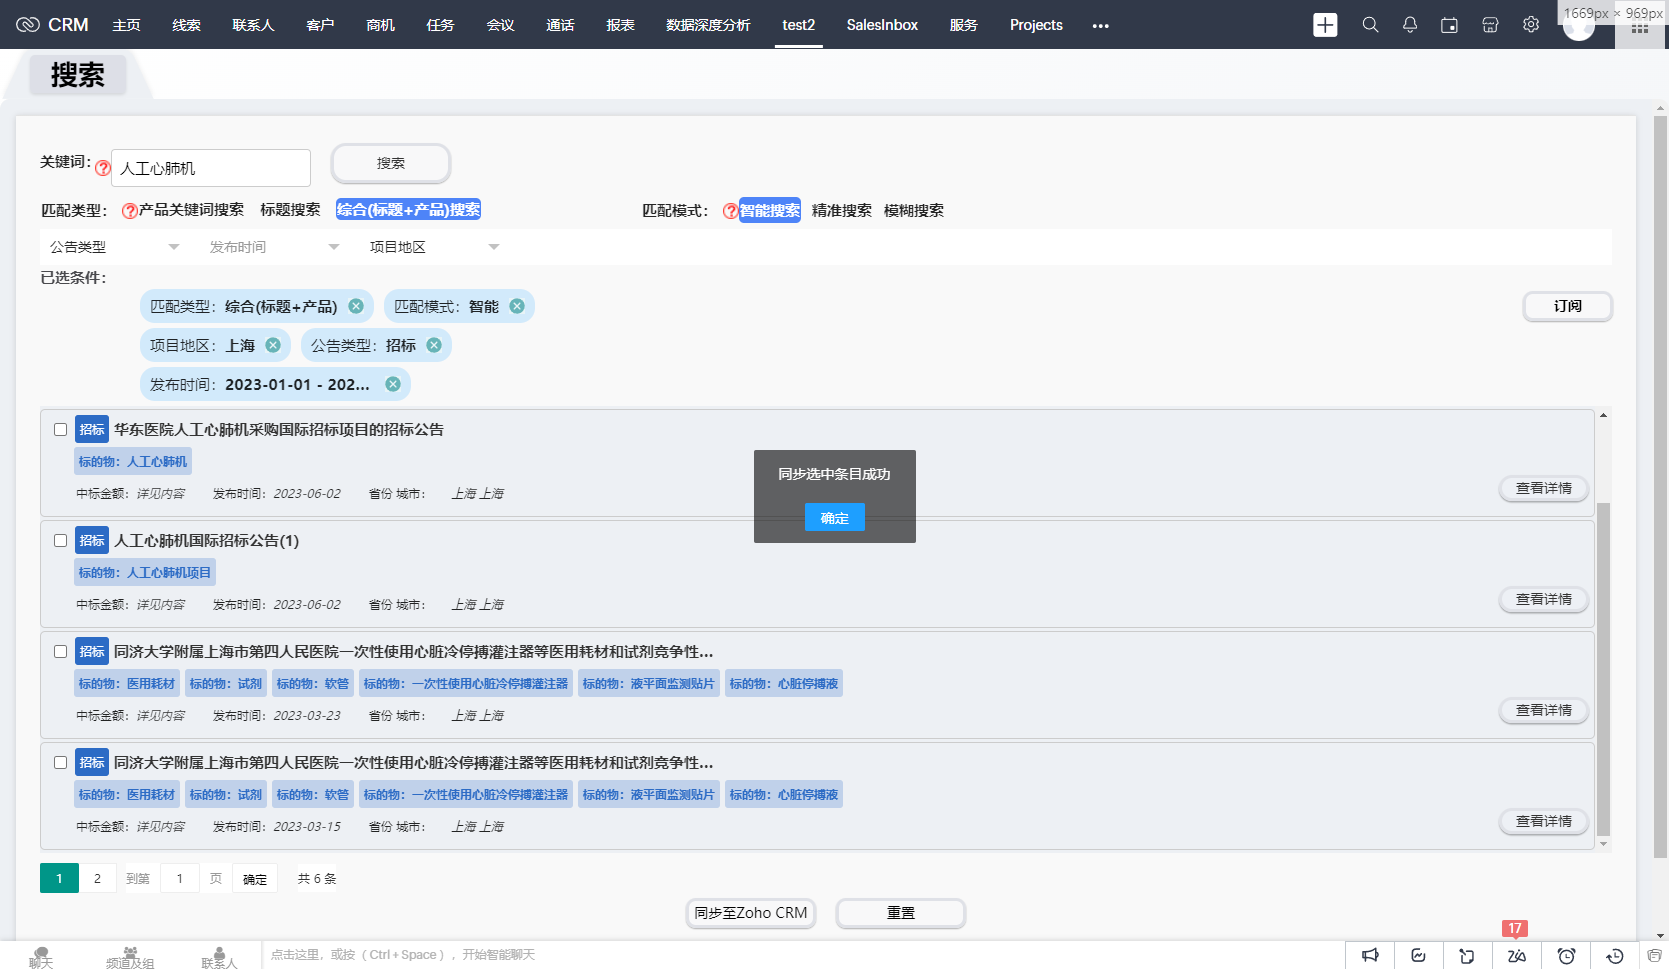The height and width of the screenshot is (969, 1669).
Task: Click 同步至Zoho CRM button
Action: click(x=750, y=913)
